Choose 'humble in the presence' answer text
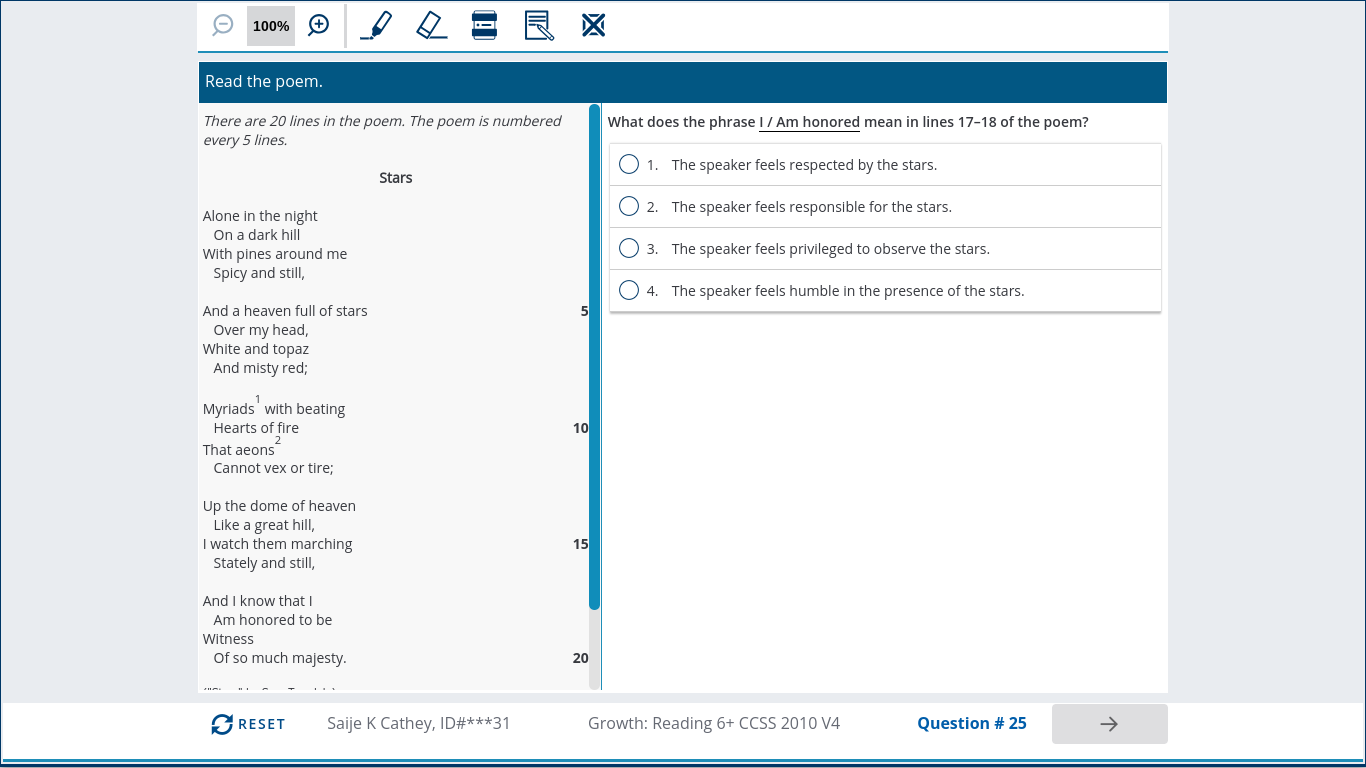Screen dimensions: 1366x768 [x=848, y=291]
